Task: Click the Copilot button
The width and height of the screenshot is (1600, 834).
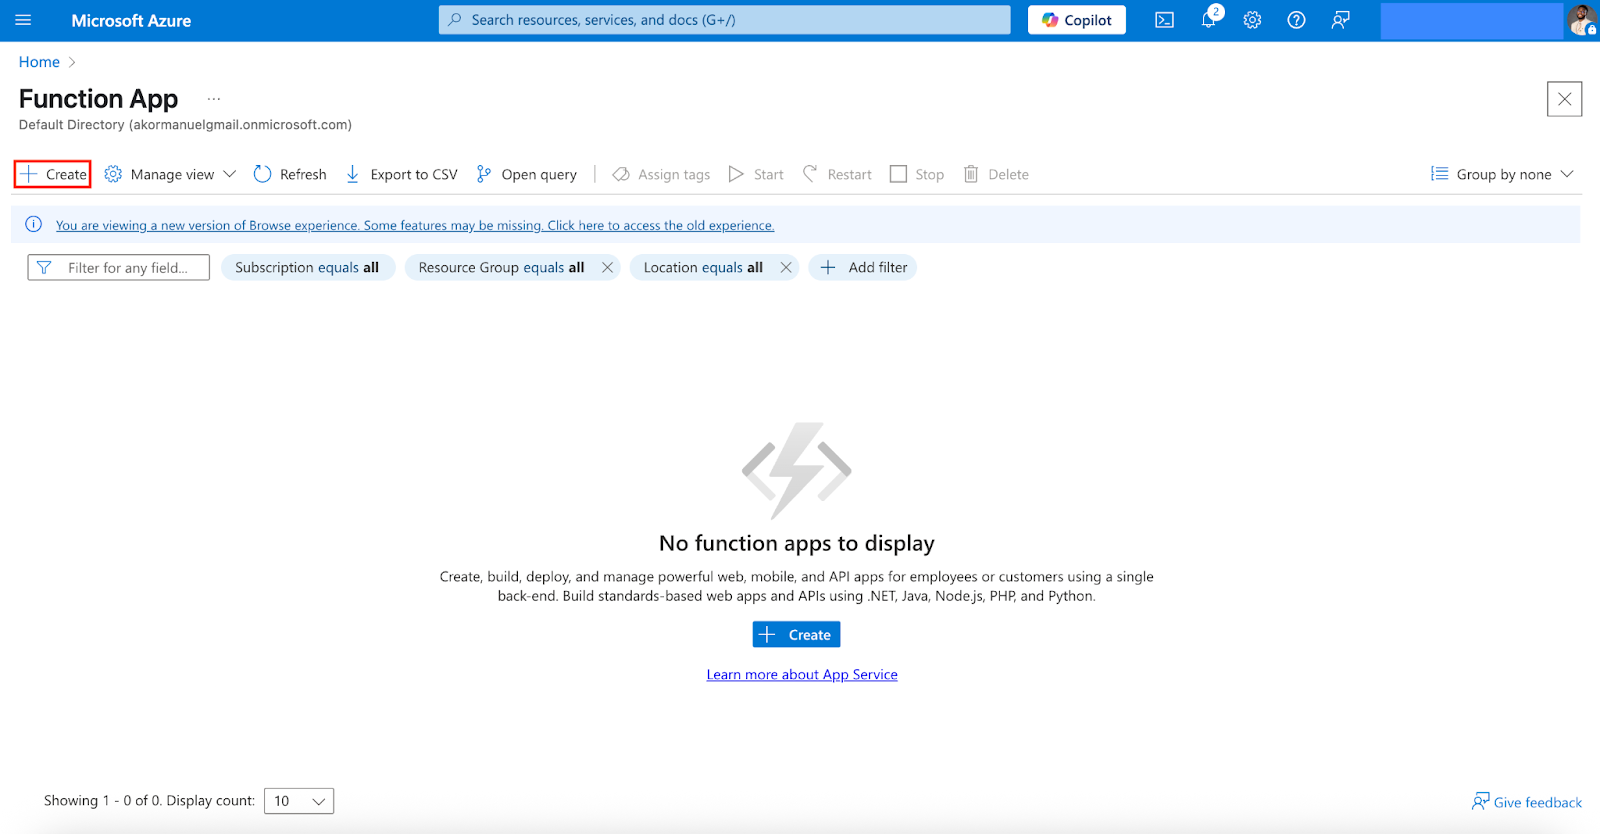Action: pos(1077,20)
